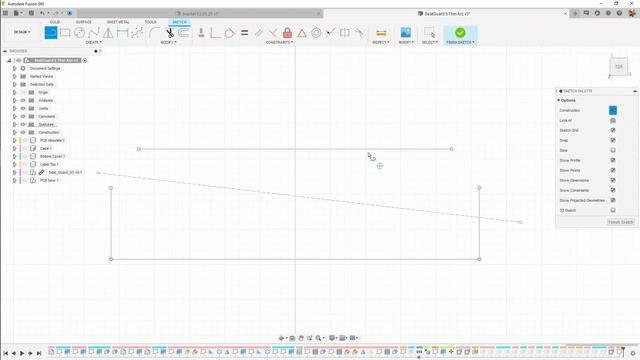This screenshot has height=360, width=640.
Task: Hide the Joints folder via eye icon
Action: (23, 108)
